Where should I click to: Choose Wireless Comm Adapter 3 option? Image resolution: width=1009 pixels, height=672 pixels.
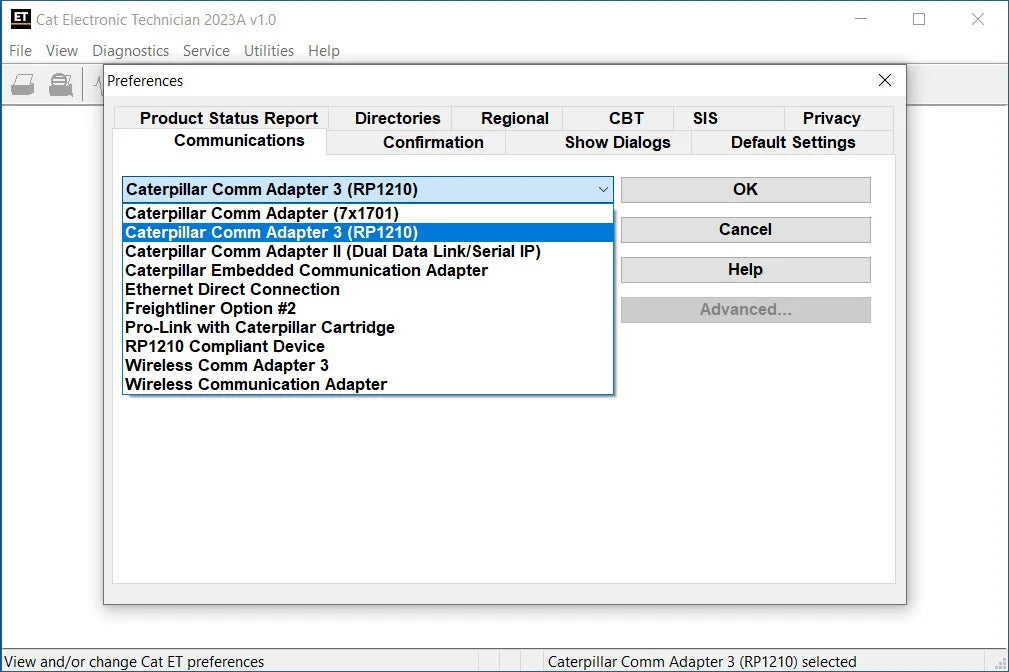click(x=367, y=366)
